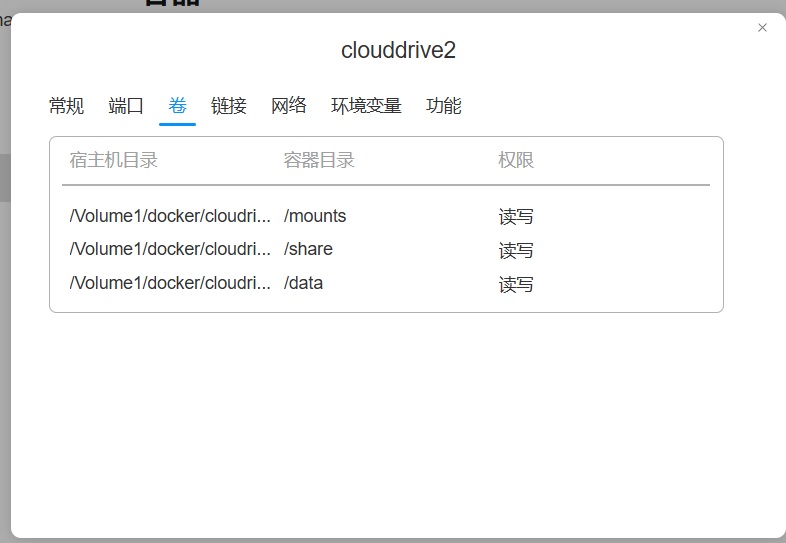Select the /data container directory cell
Viewport: 786px width, 543px height.
303,283
